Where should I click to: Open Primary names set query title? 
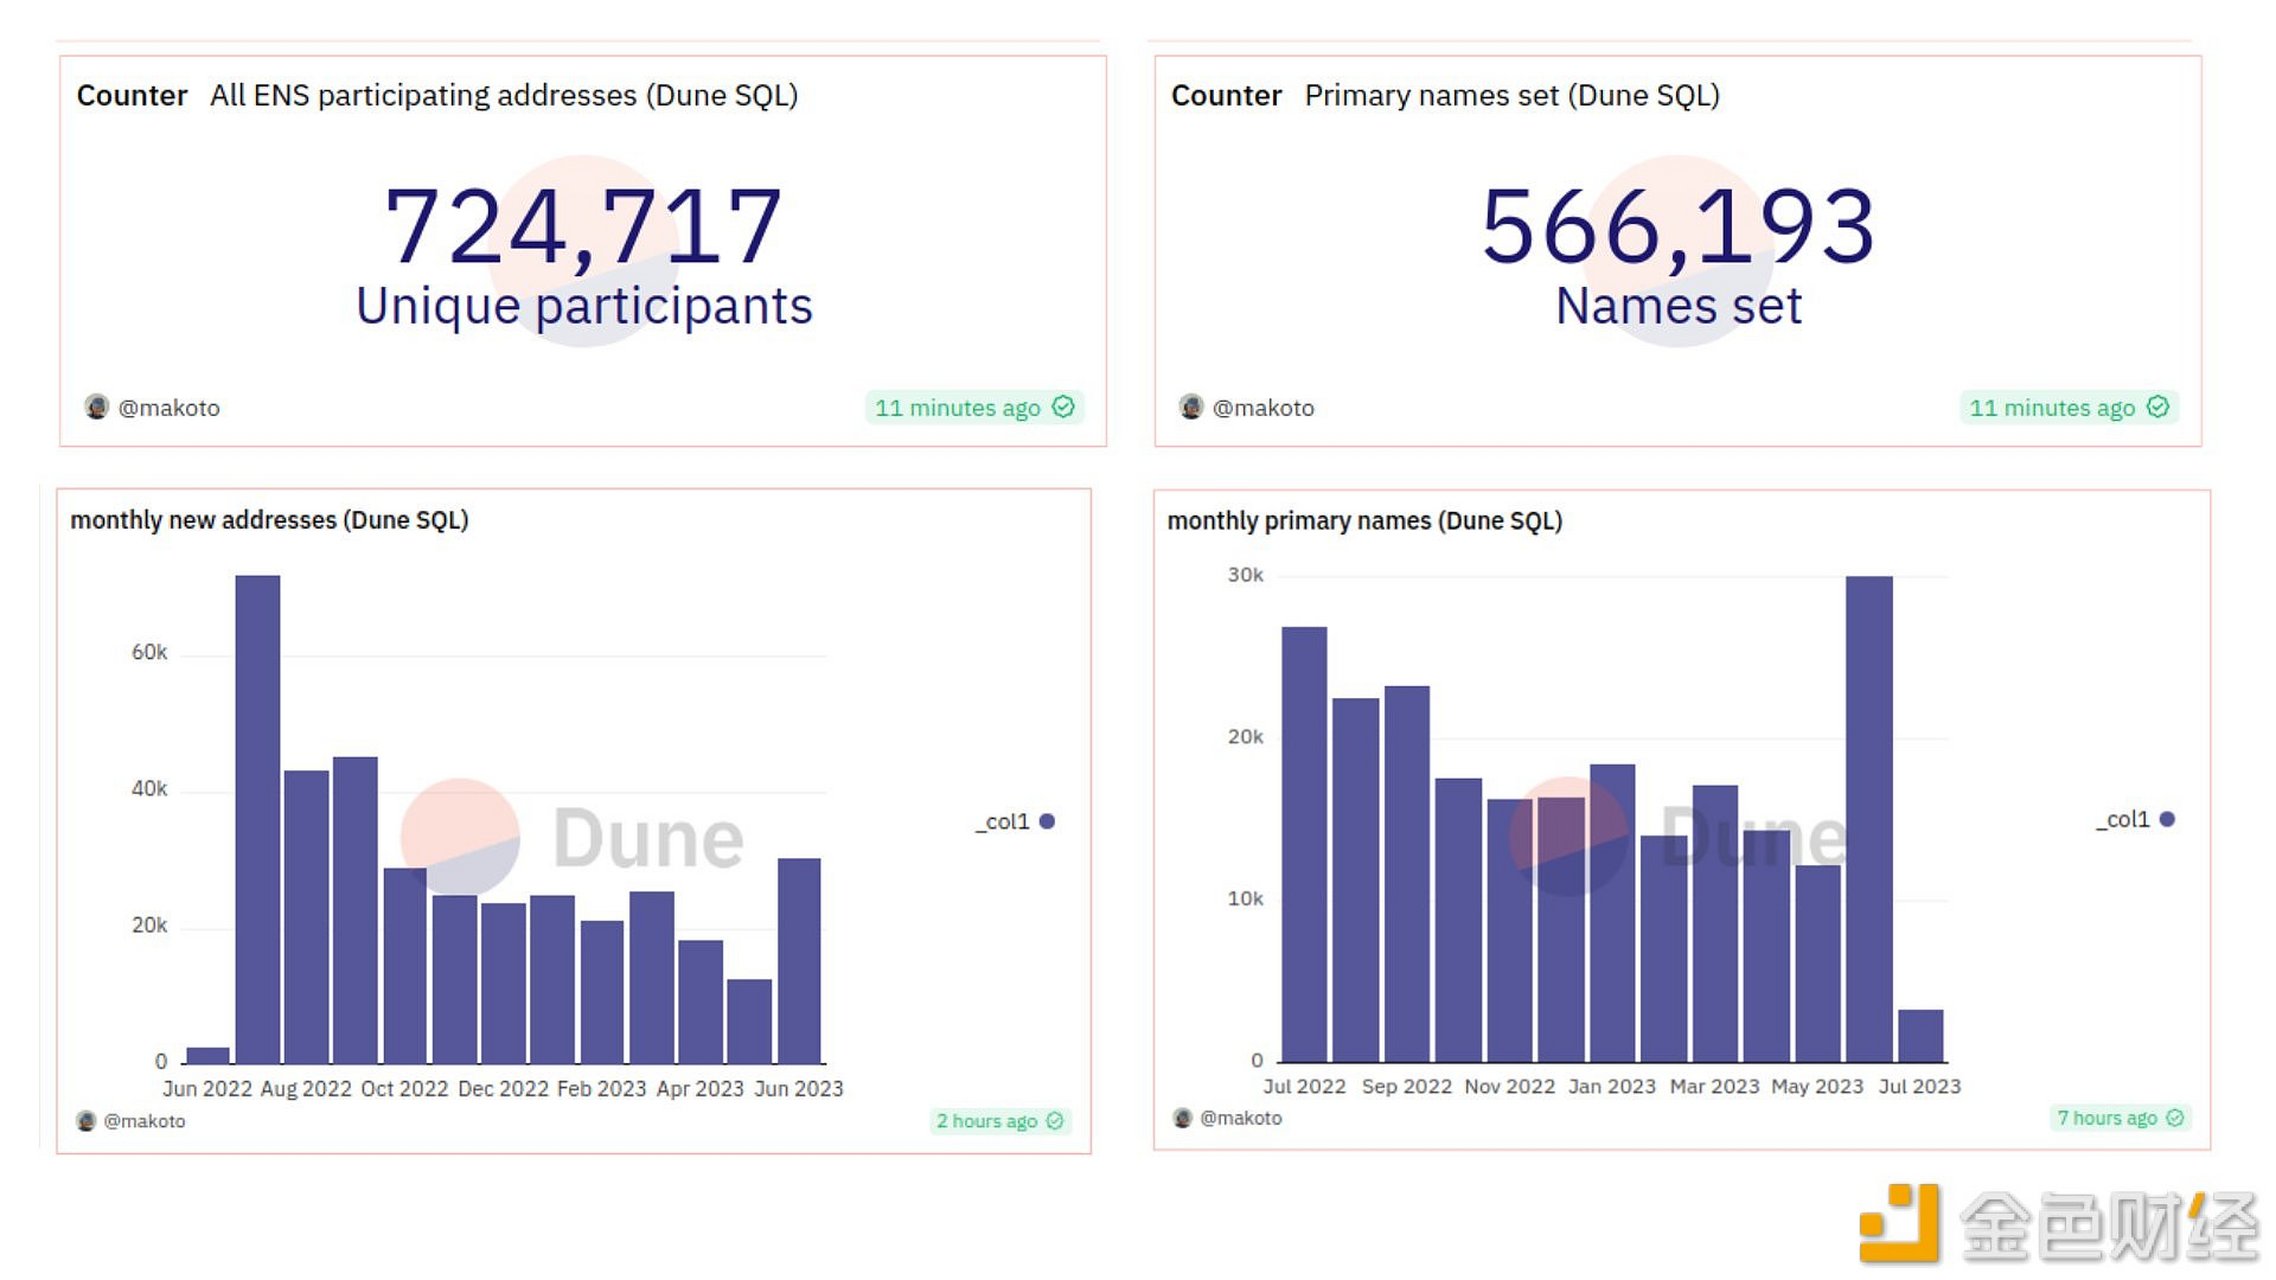pos(1512,95)
